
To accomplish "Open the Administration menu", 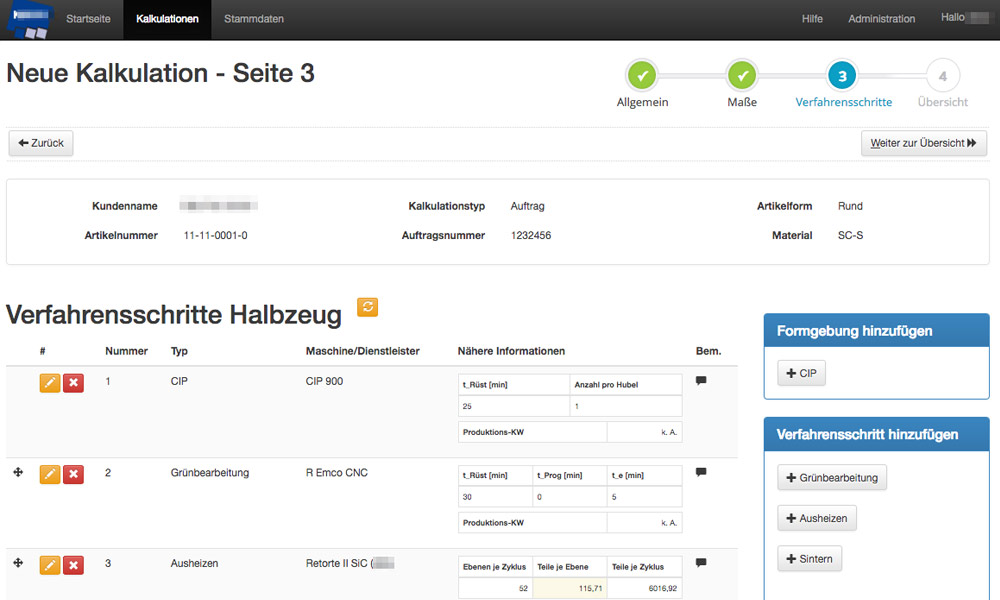I will [x=881, y=19].
